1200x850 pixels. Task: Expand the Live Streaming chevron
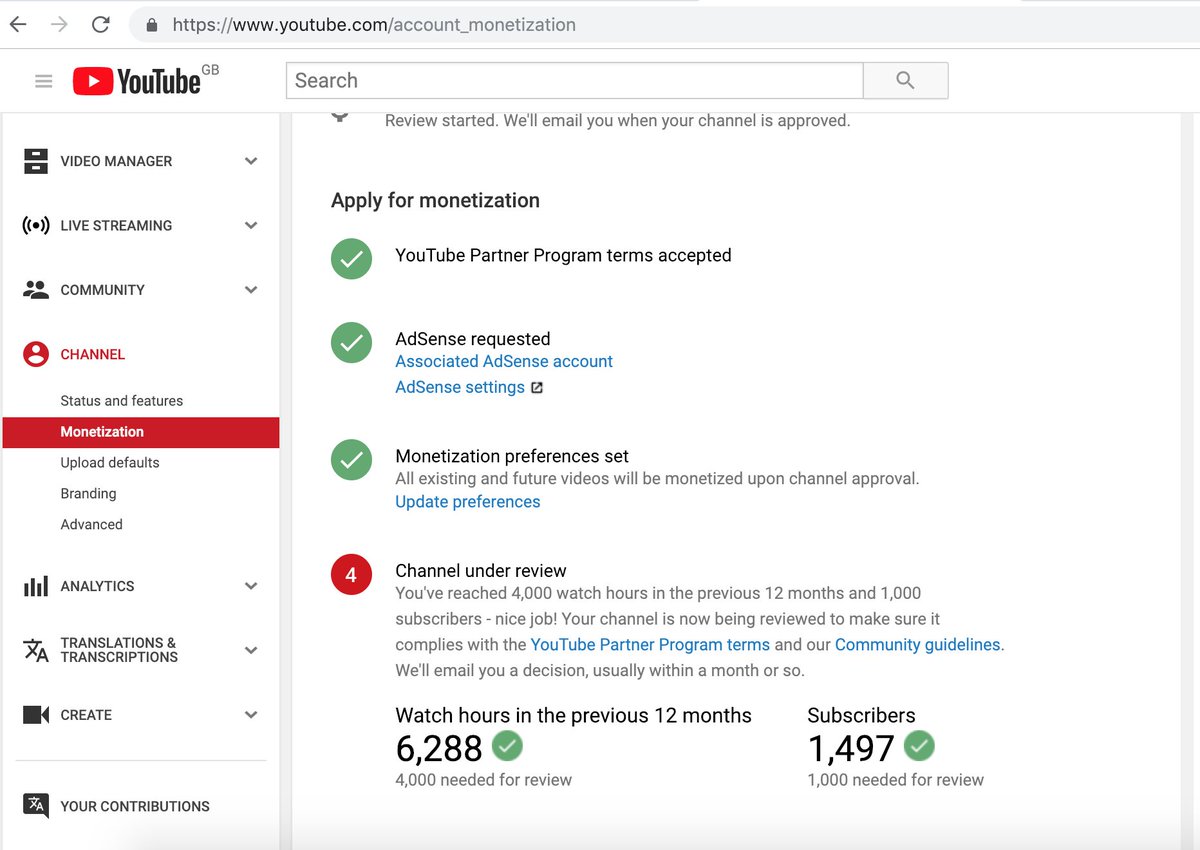click(251, 225)
